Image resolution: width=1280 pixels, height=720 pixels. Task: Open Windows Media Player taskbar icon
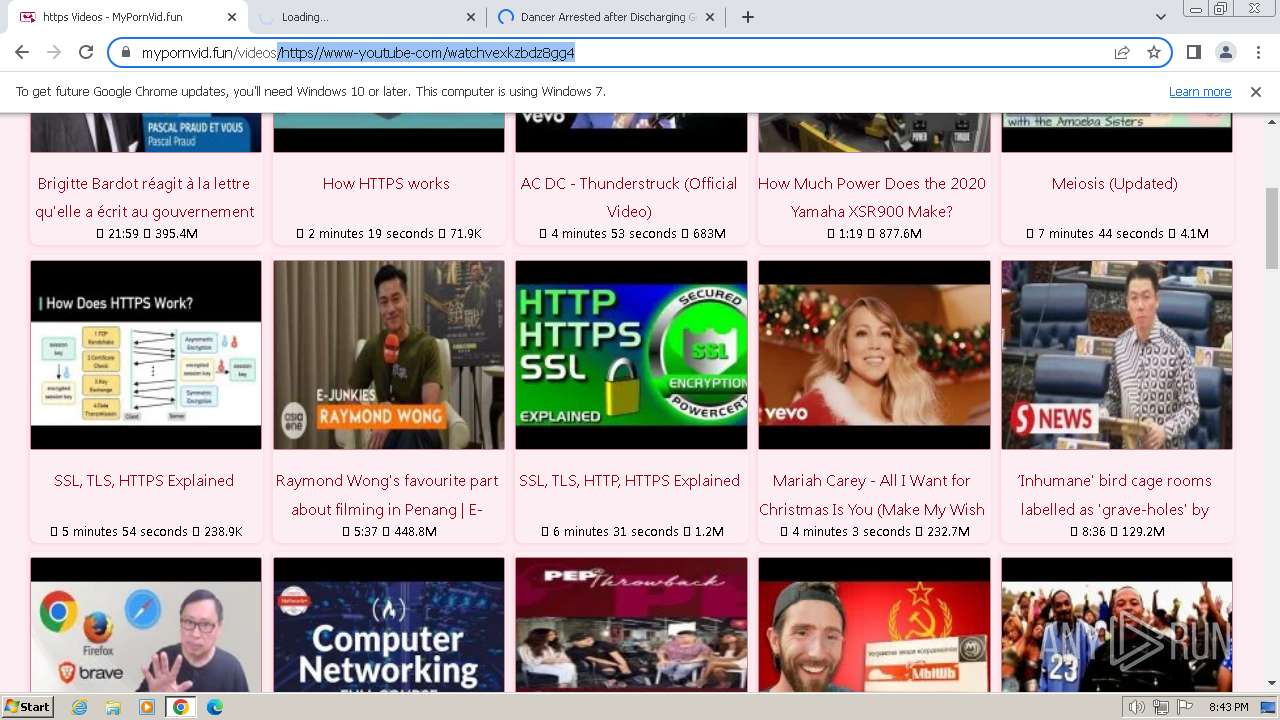point(147,707)
